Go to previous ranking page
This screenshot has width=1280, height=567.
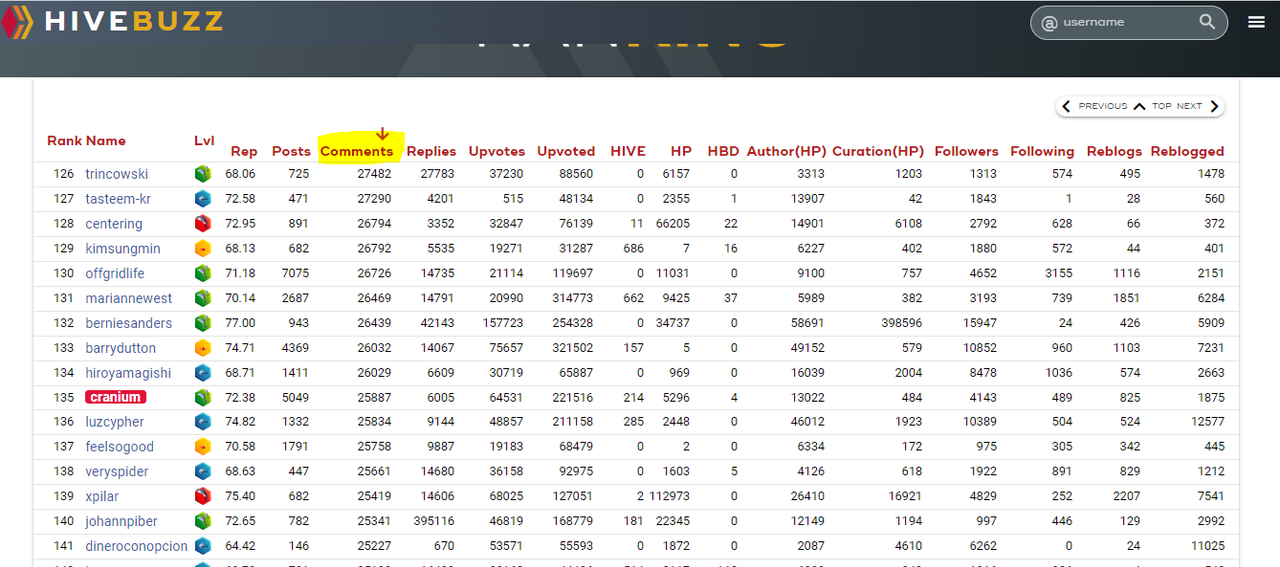tap(1094, 106)
